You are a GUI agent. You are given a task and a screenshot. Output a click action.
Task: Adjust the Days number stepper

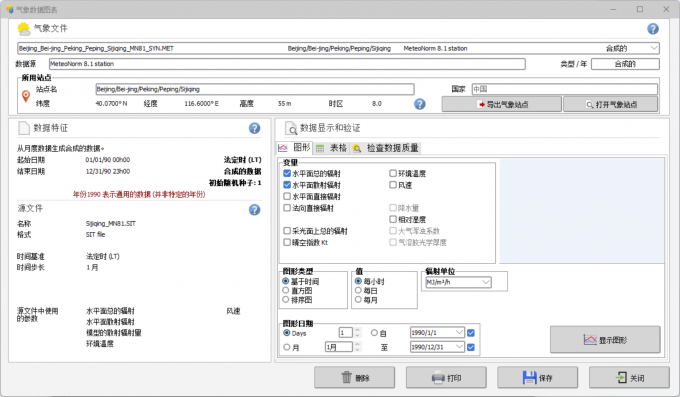pyautogui.click(x=357, y=333)
